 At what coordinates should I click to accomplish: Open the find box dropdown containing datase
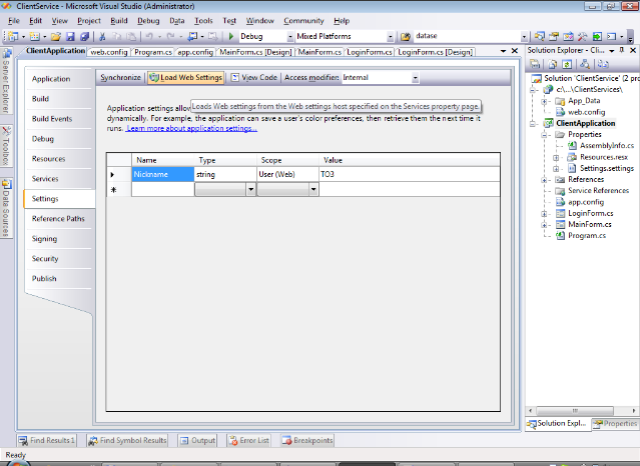tap(524, 37)
